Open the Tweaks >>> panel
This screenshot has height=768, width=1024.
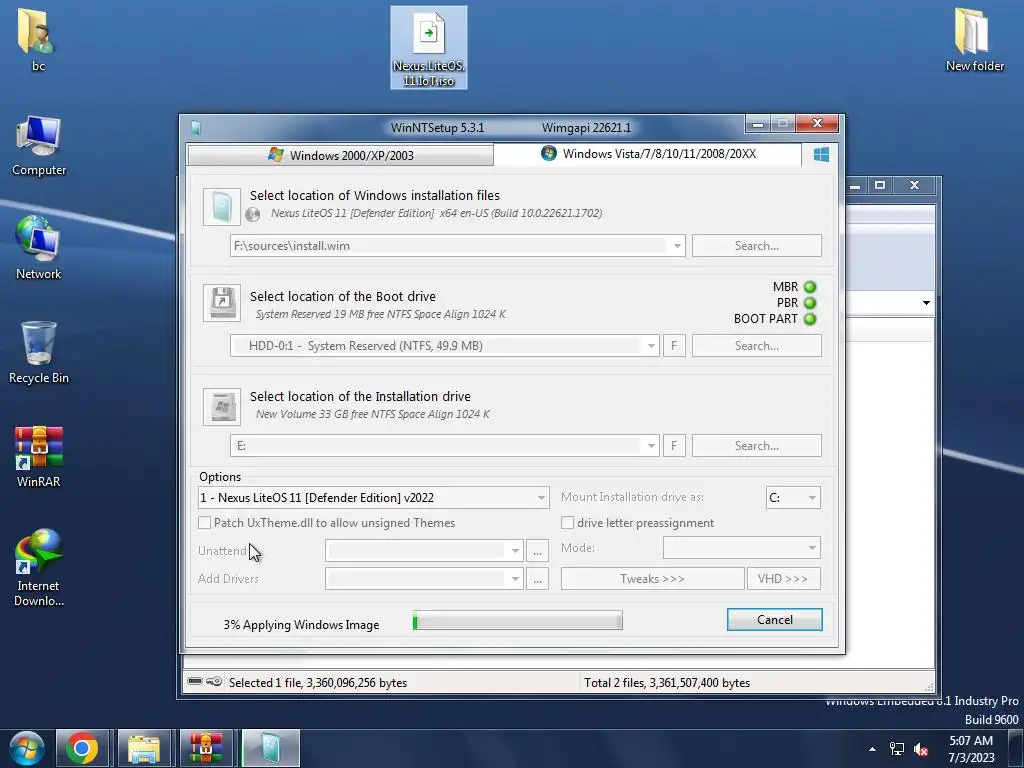[x=652, y=579]
